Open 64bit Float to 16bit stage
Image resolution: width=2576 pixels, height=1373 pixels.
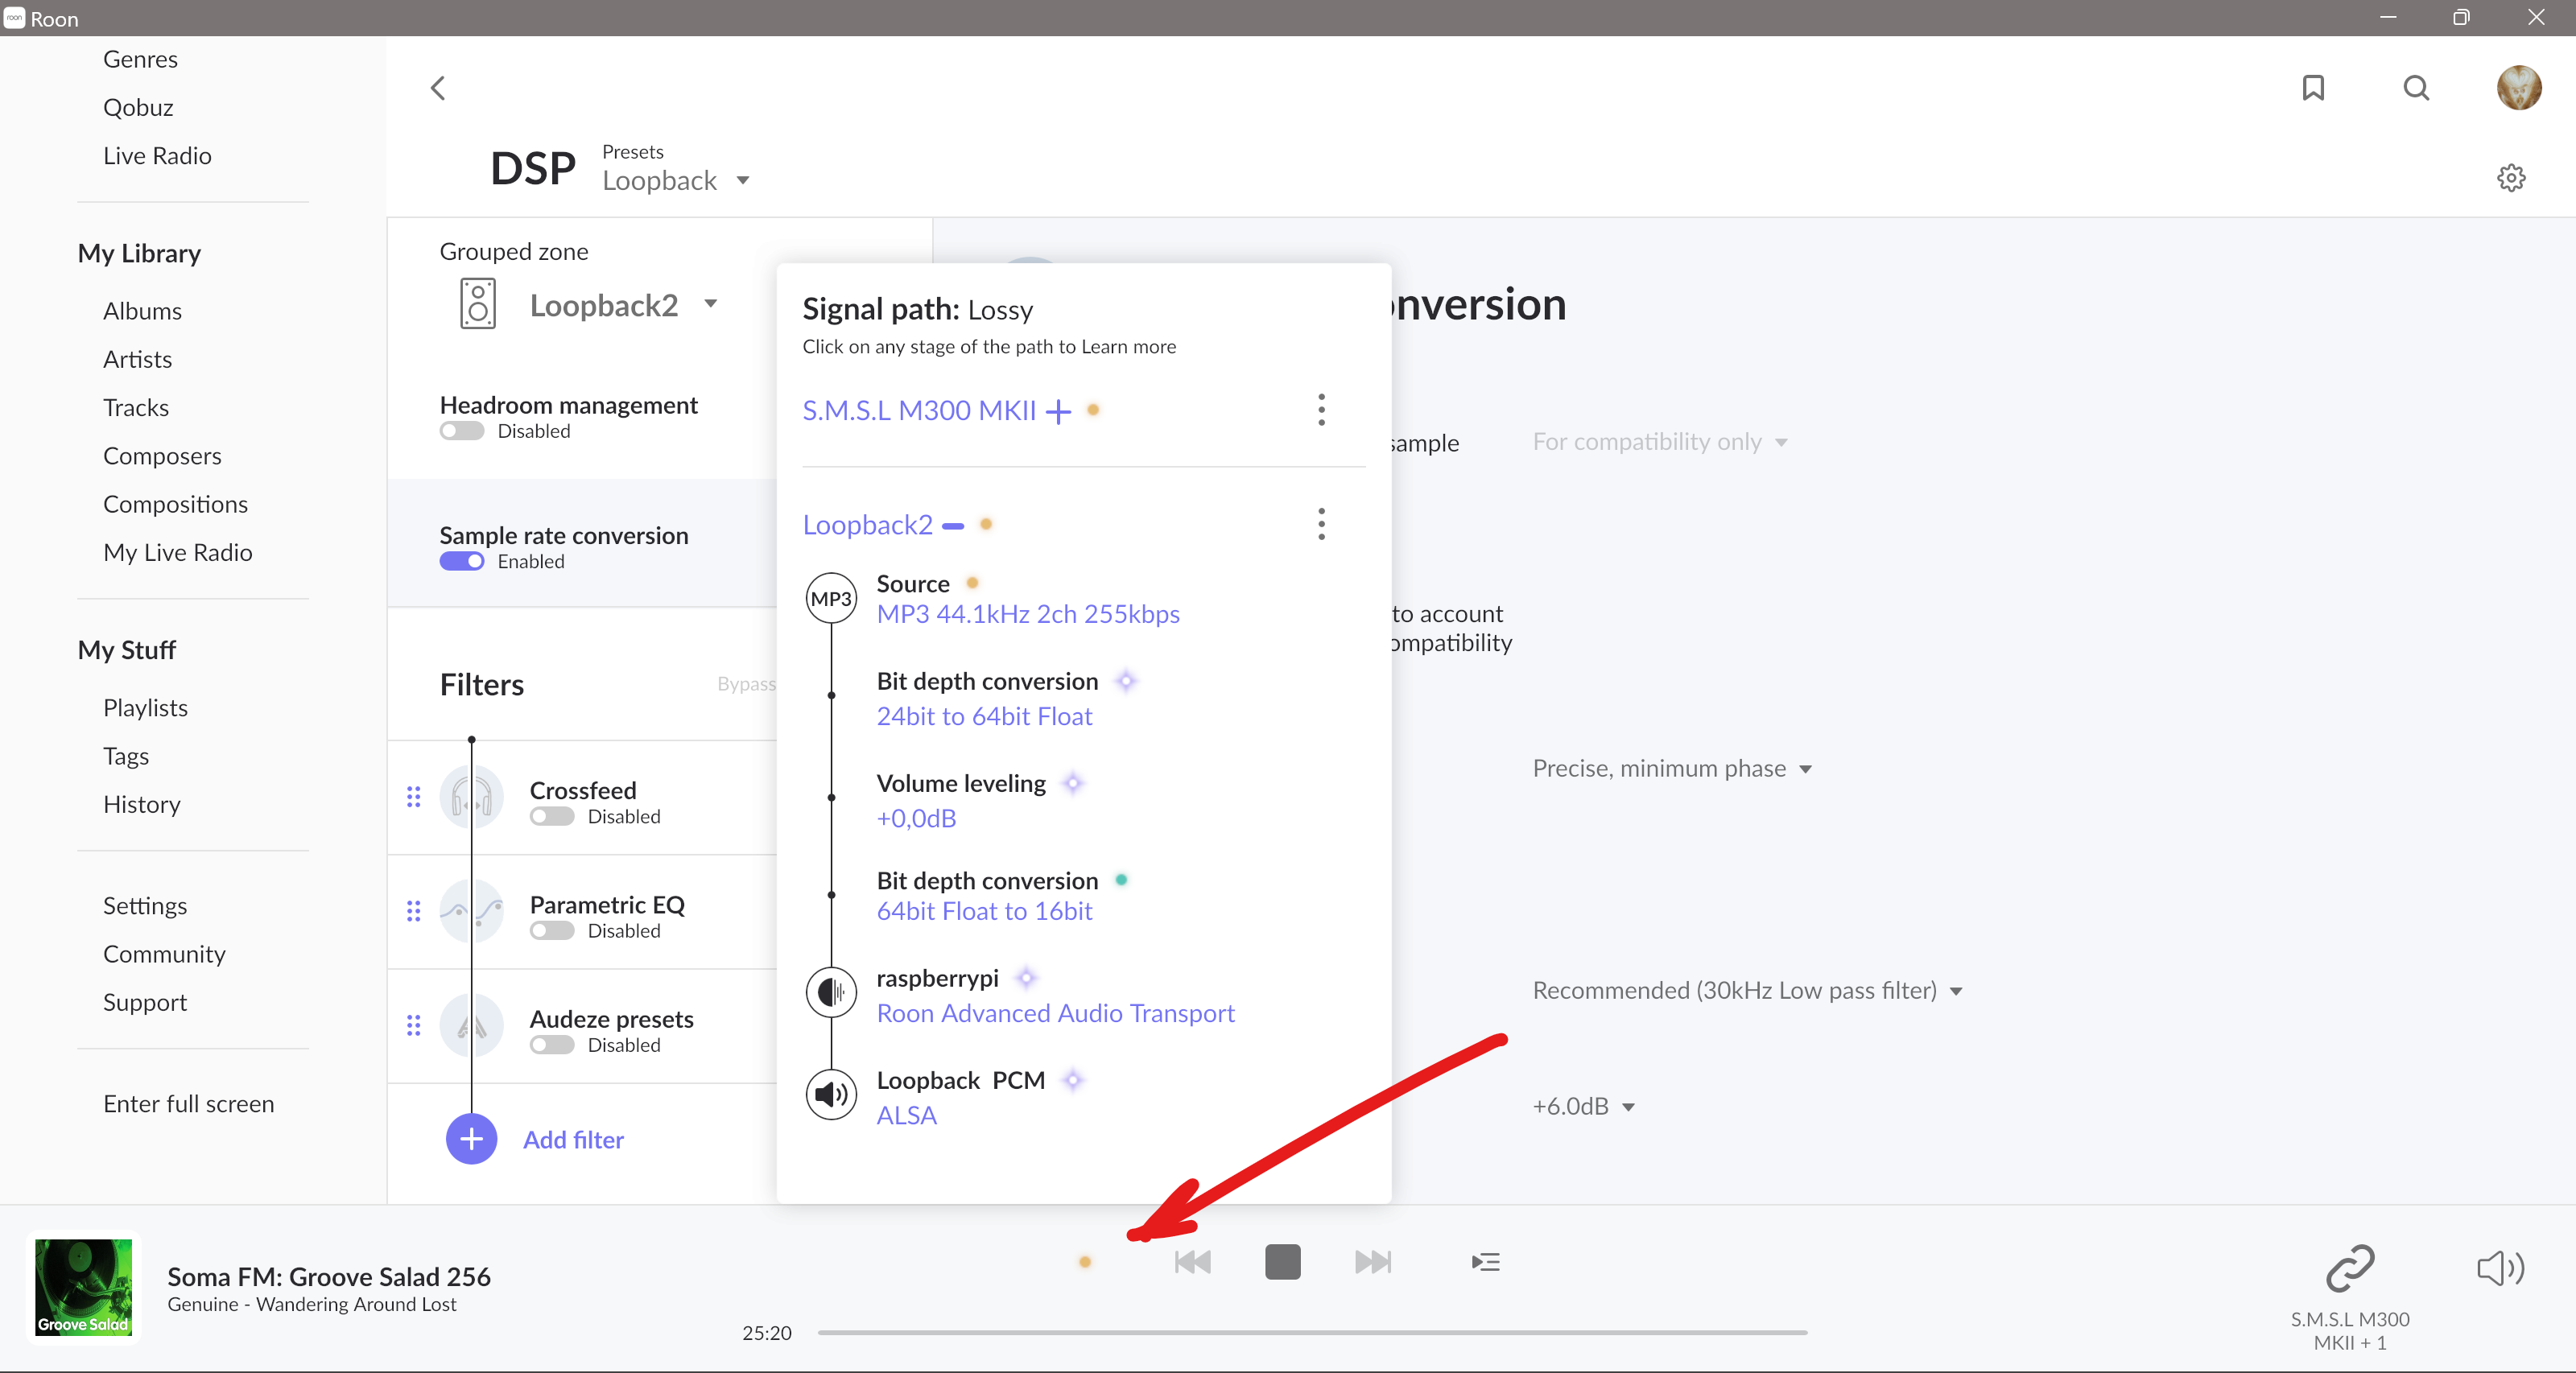pyautogui.click(x=984, y=911)
